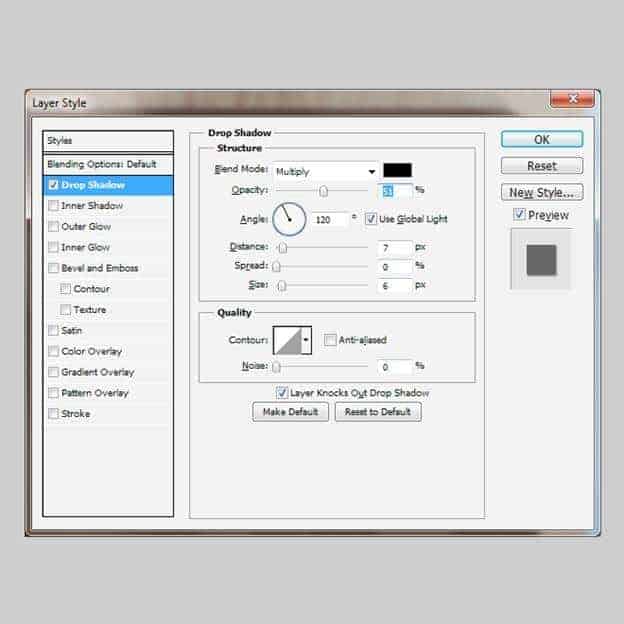Enable the Inner Shadow checkbox

(53, 206)
